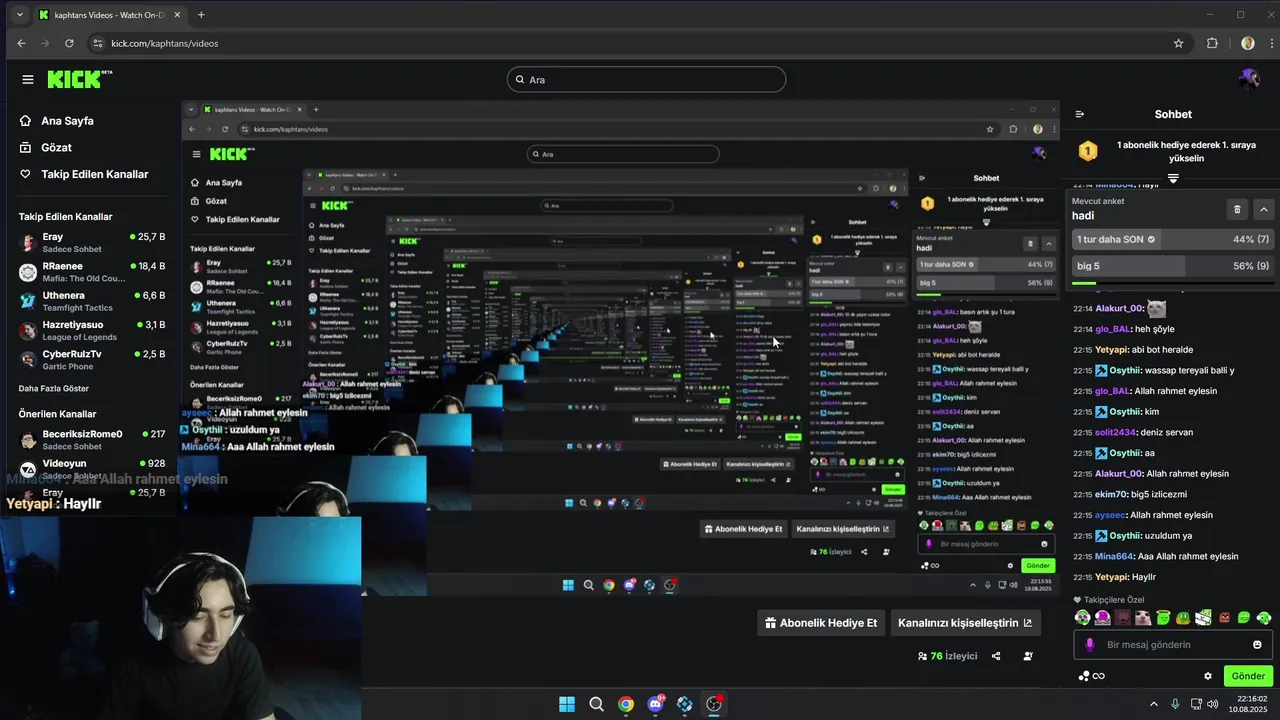This screenshot has width=1280, height=720.
Task: Insert the red angry face emote
Action: 1224,618
